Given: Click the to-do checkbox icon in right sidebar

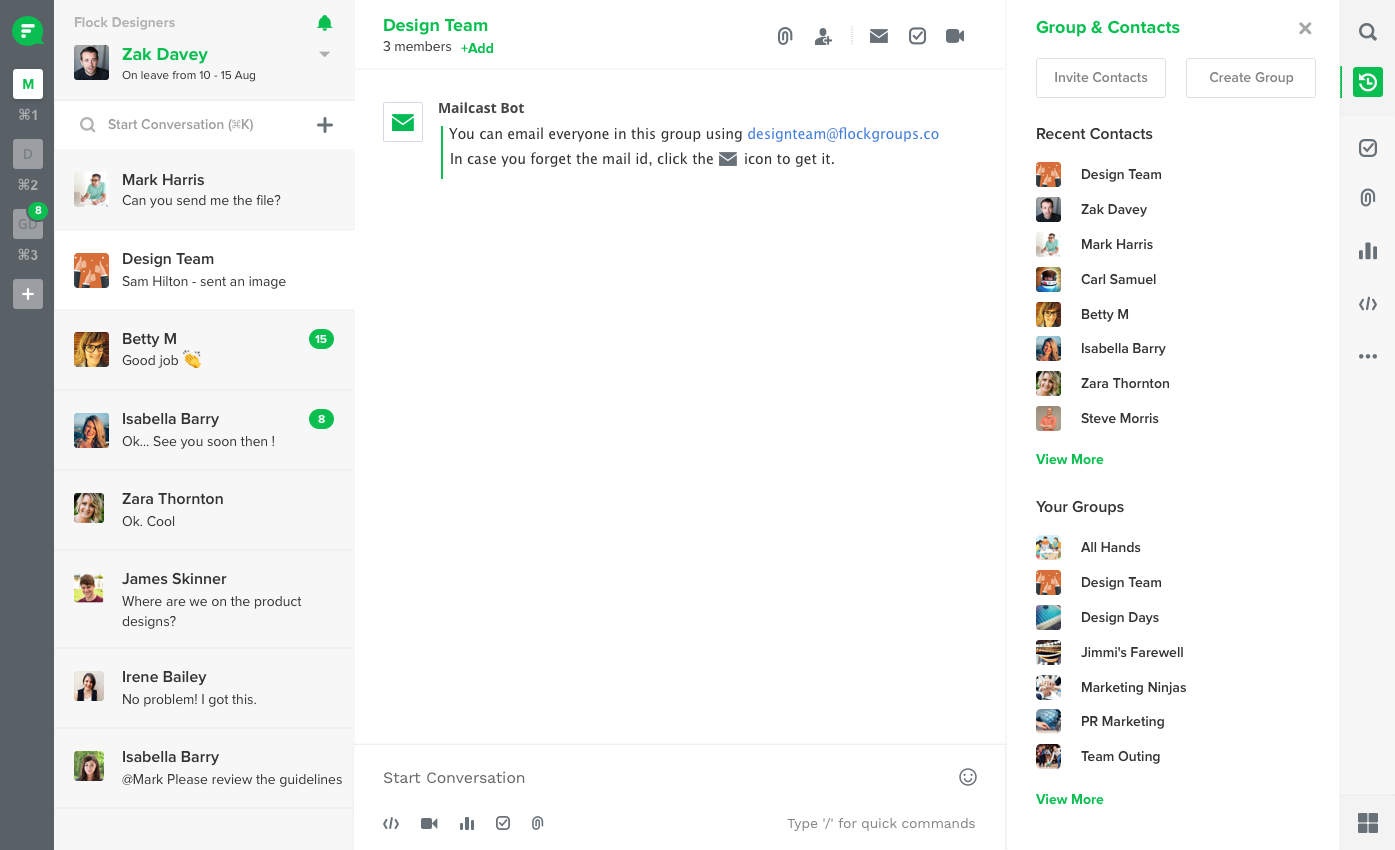Looking at the screenshot, I should tap(1367, 148).
